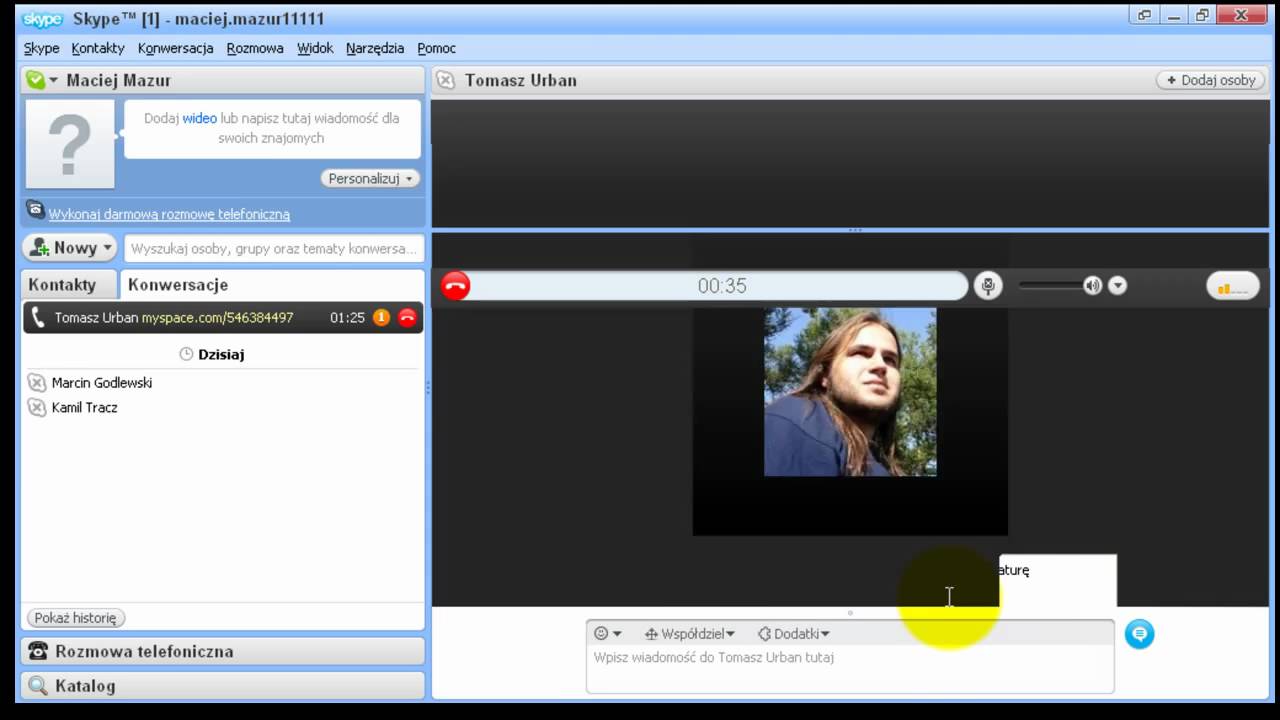Click Wykonaj darmową rozmowę telefoniczną link
This screenshot has height=720, width=1280.
pos(169,214)
